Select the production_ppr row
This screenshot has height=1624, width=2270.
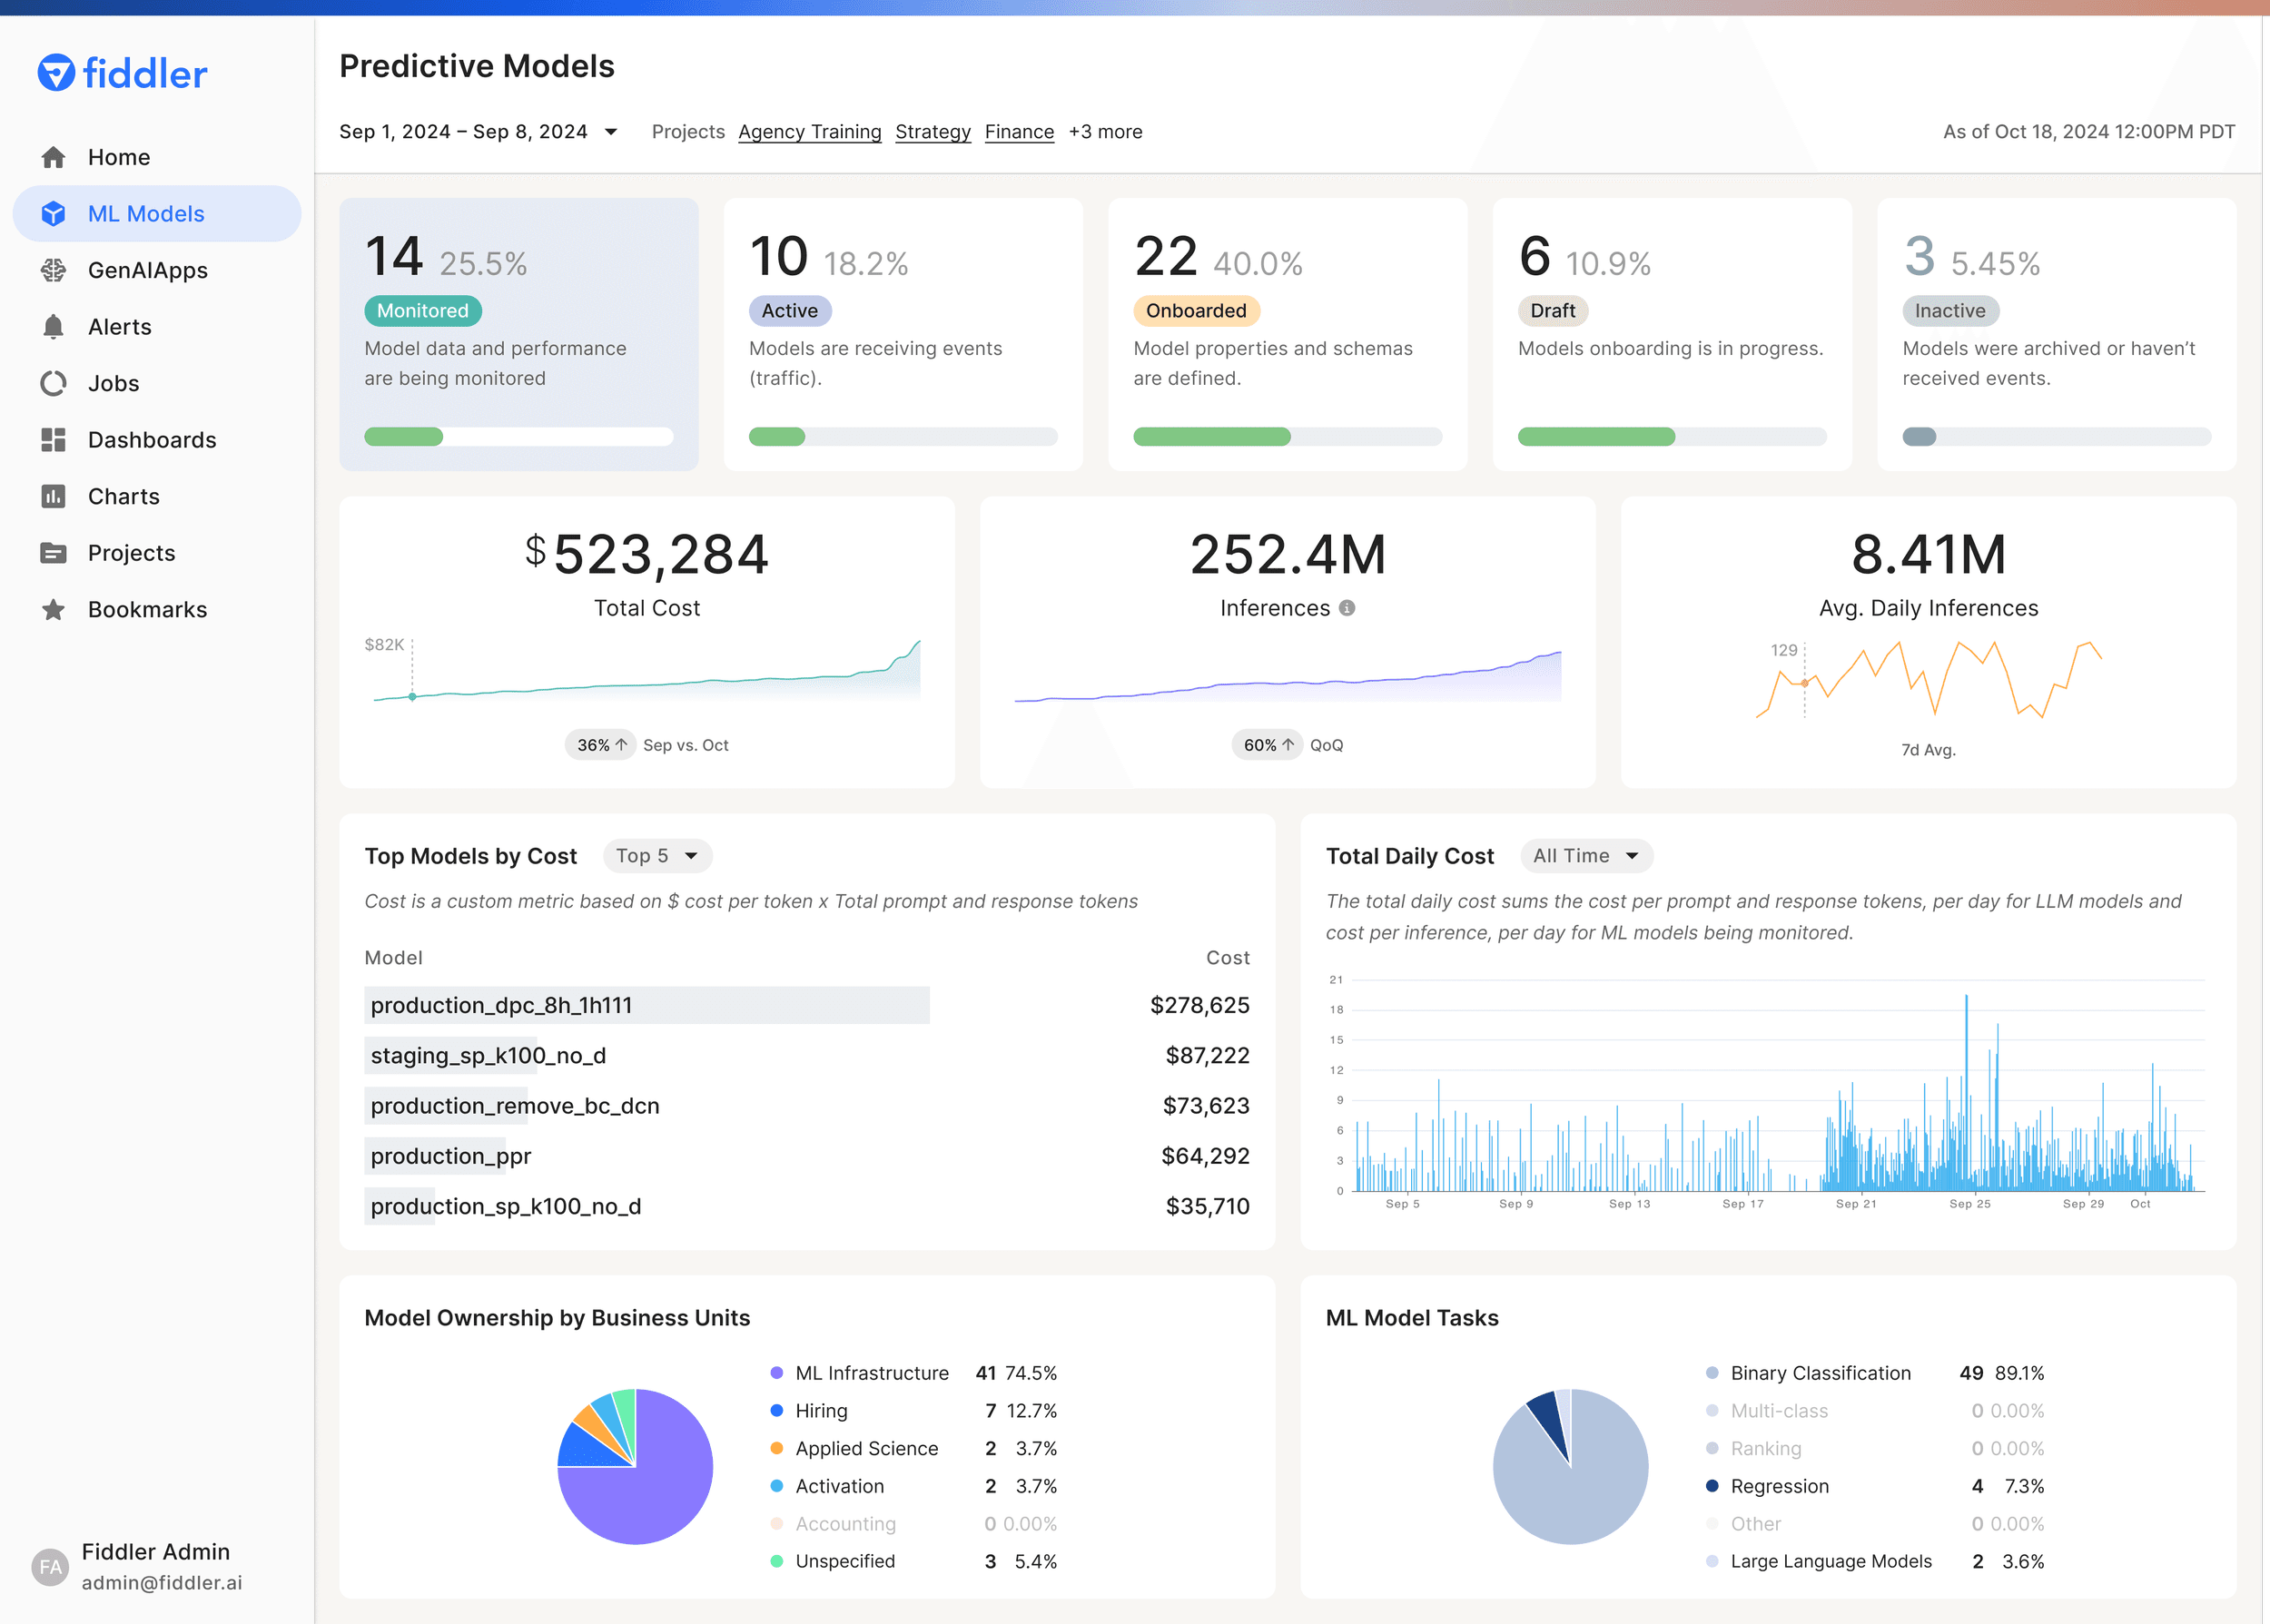click(807, 1156)
